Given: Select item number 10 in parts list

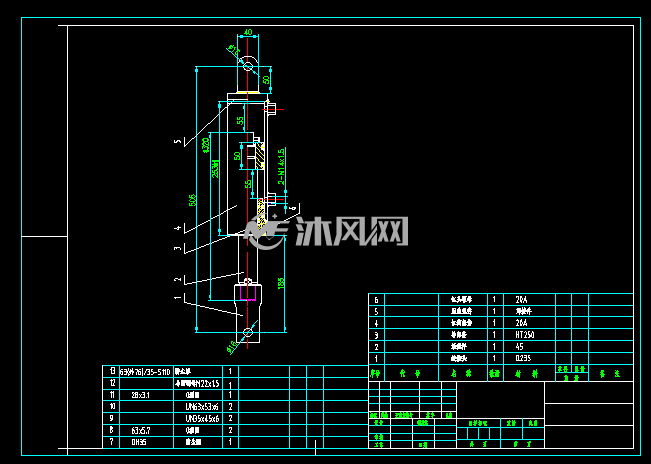Looking at the screenshot, I should pyautogui.click(x=112, y=407).
